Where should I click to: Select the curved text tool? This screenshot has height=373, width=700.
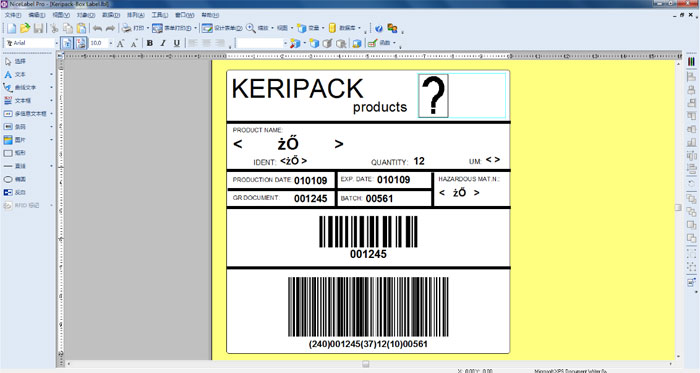click(20, 87)
